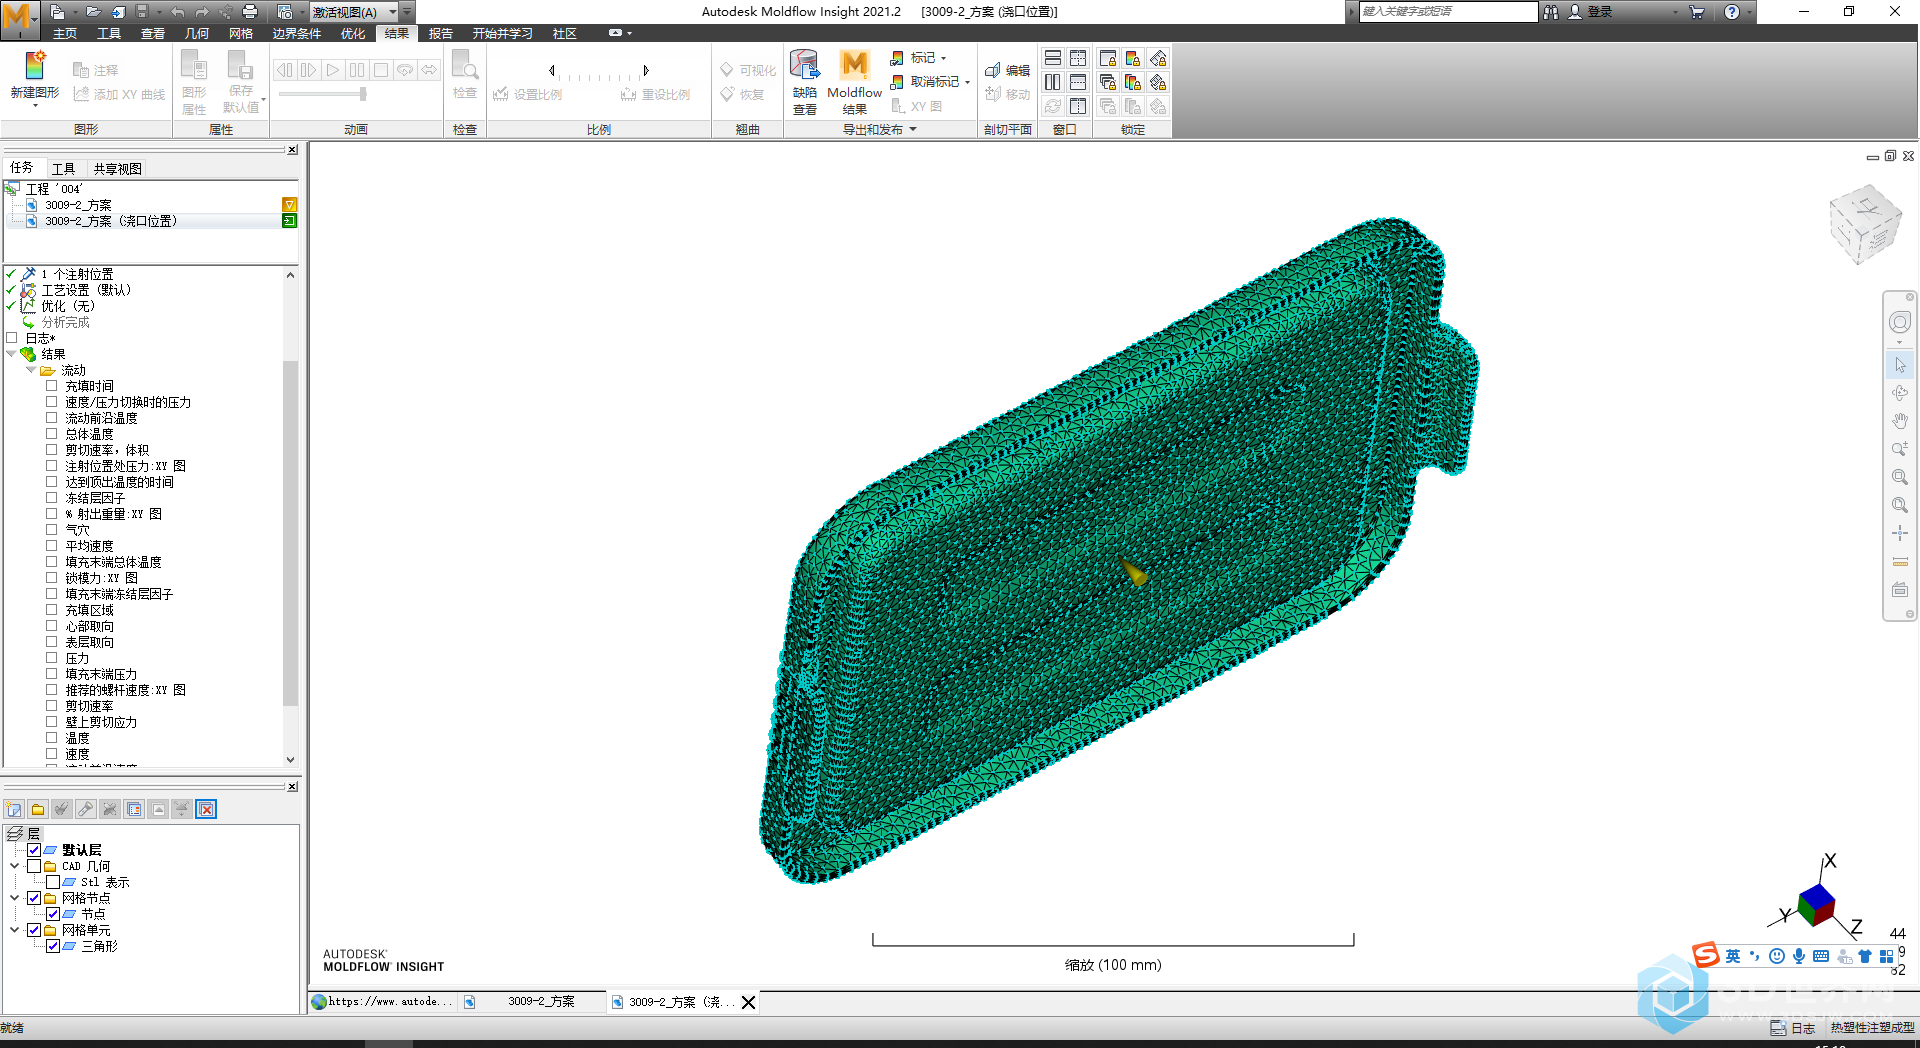This screenshot has width=1920, height=1048.
Task: Open the 网格 ribbon tab
Action: [241, 33]
